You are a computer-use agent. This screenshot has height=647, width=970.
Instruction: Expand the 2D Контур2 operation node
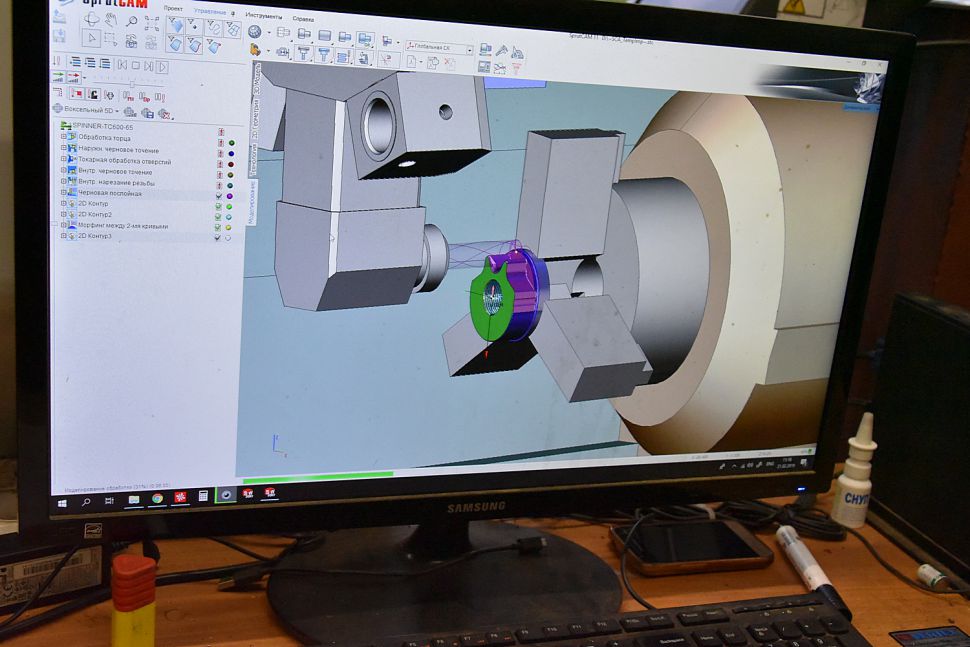pyautogui.click(x=63, y=214)
